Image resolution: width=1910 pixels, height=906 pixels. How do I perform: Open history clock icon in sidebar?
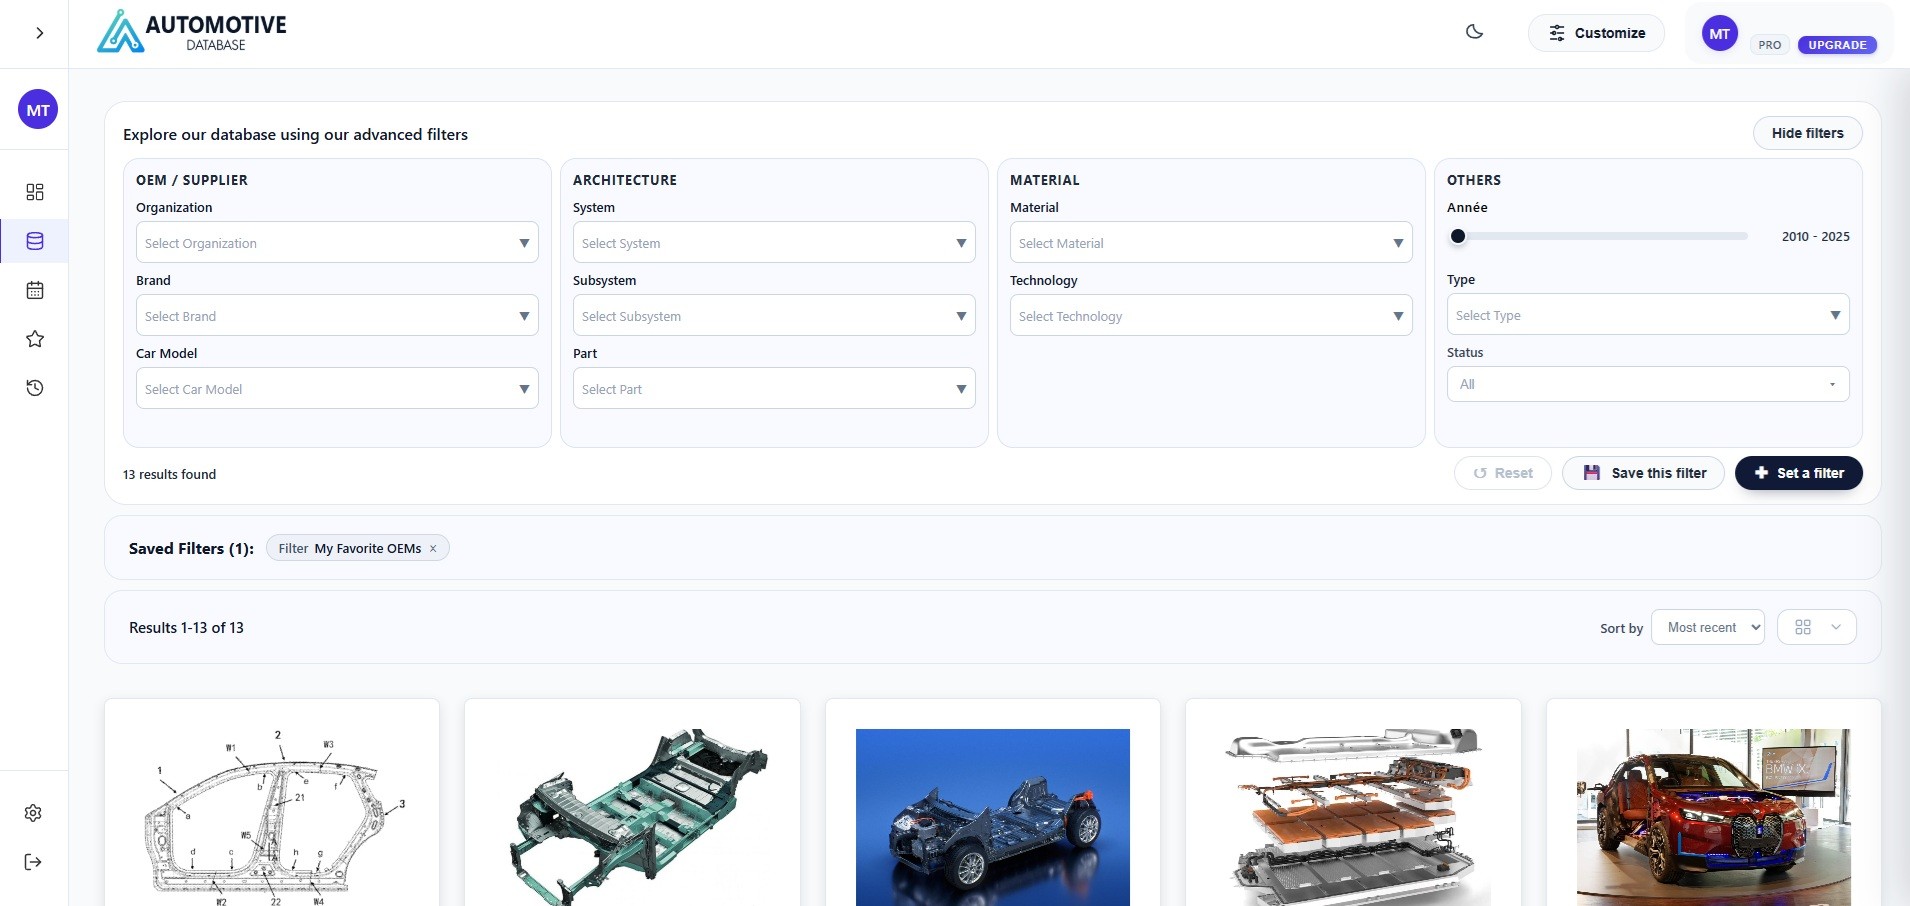click(x=35, y=388)
